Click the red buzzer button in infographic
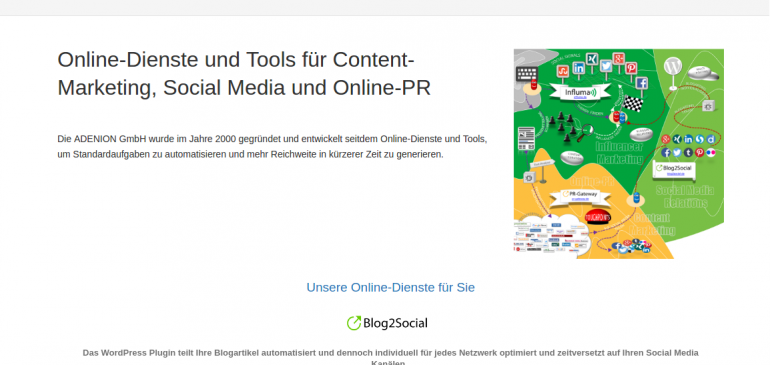The height and width of the screenshot is (365, 770). [598, 217]
